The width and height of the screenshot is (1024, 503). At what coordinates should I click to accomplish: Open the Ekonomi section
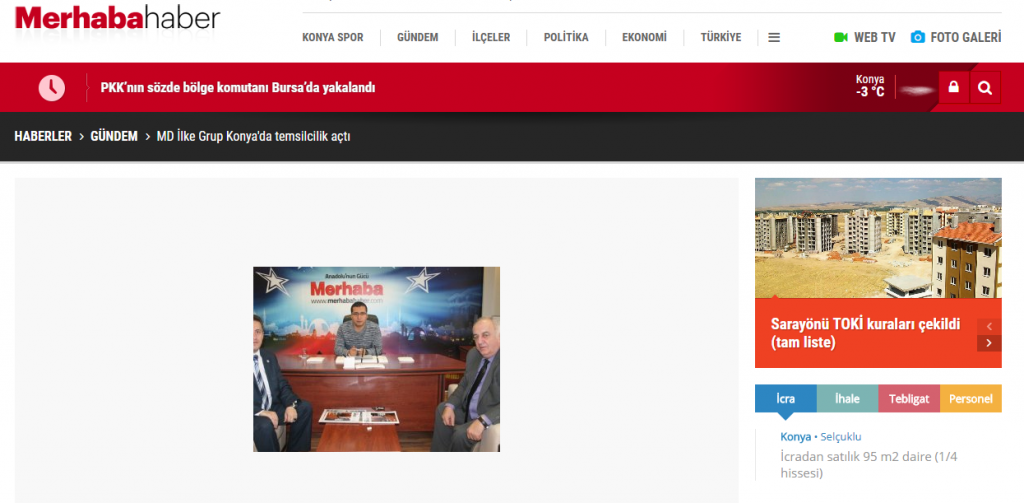click(644, 38)
